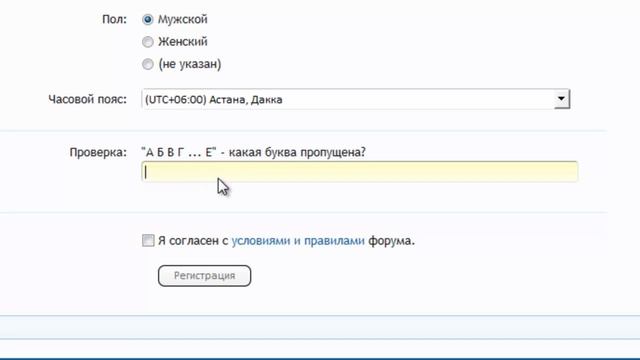This screenshot has height=360, width=640.
Task: Click the Часовой пояс label
Action: click(87, 99)
